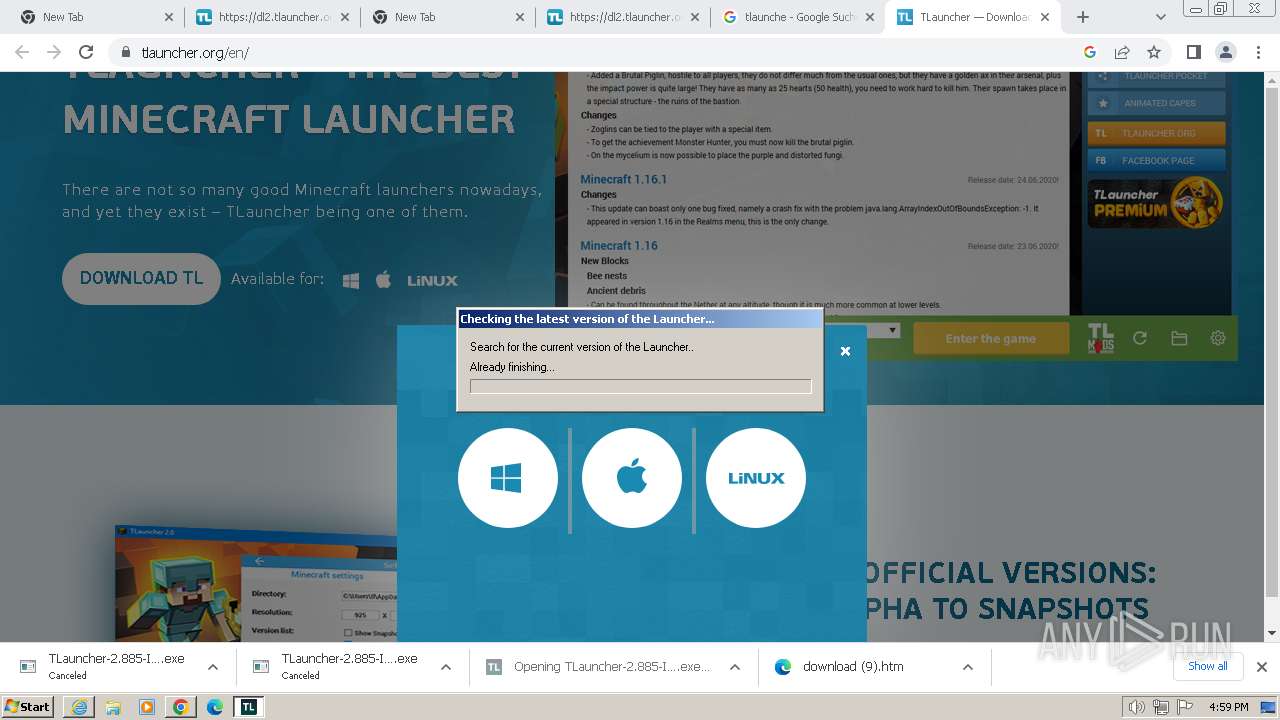Open the tab search chevron
The width and height of the screenshot is (1280, 720).
click(1160, 17)
